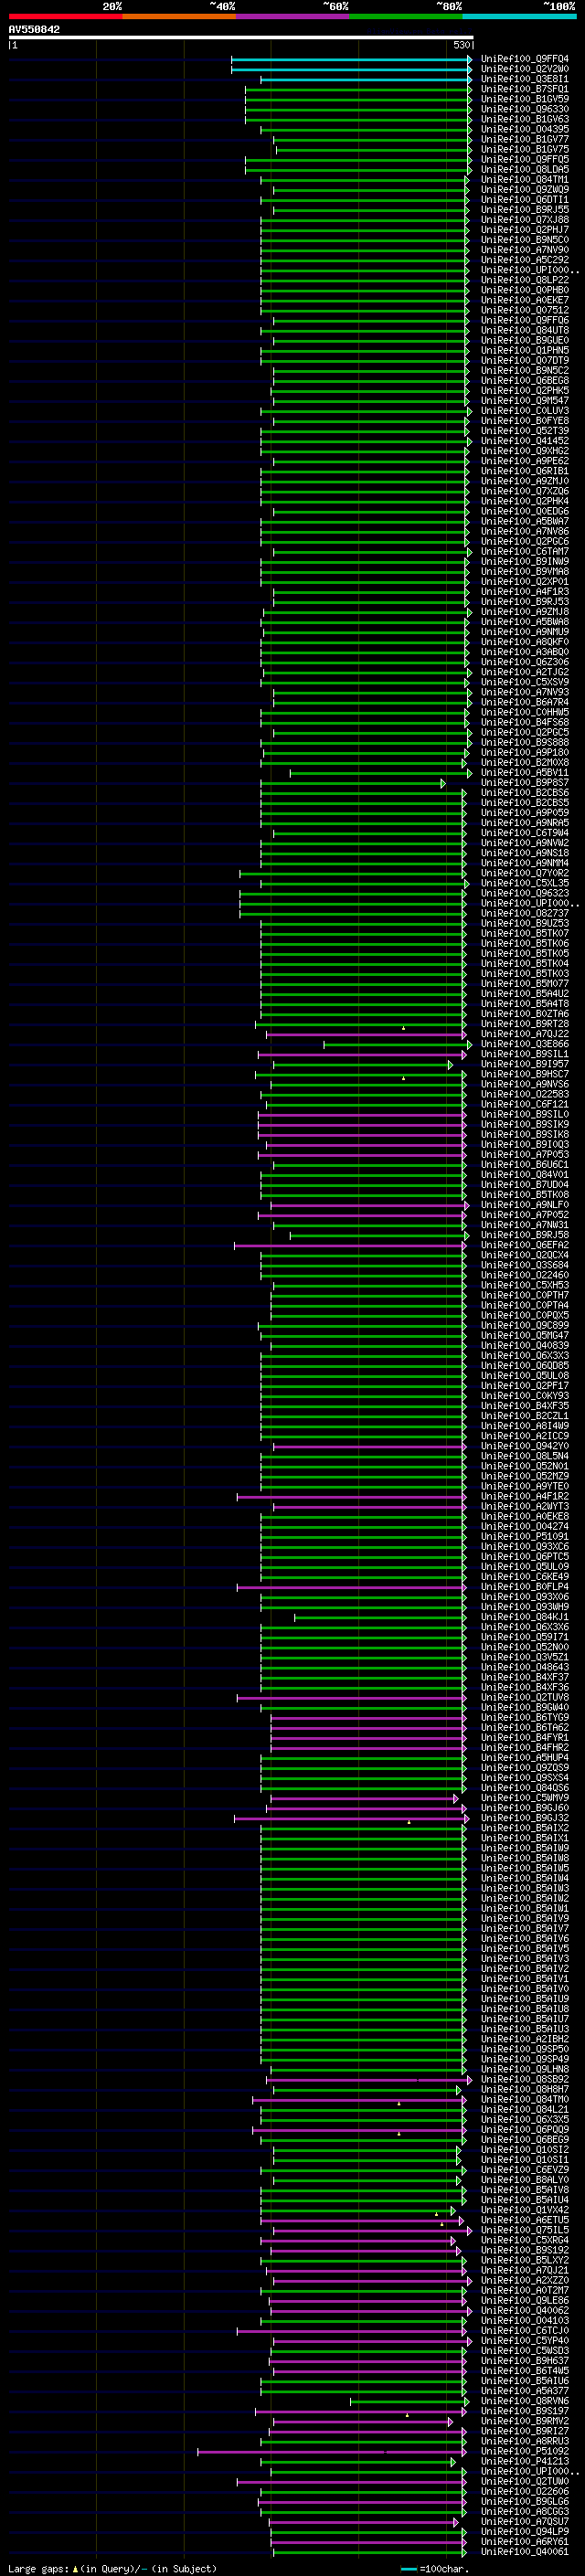Select the UniRef100_B9I957 label
This screenshot has width=585, height=2576.
[x=524, y=1064]
